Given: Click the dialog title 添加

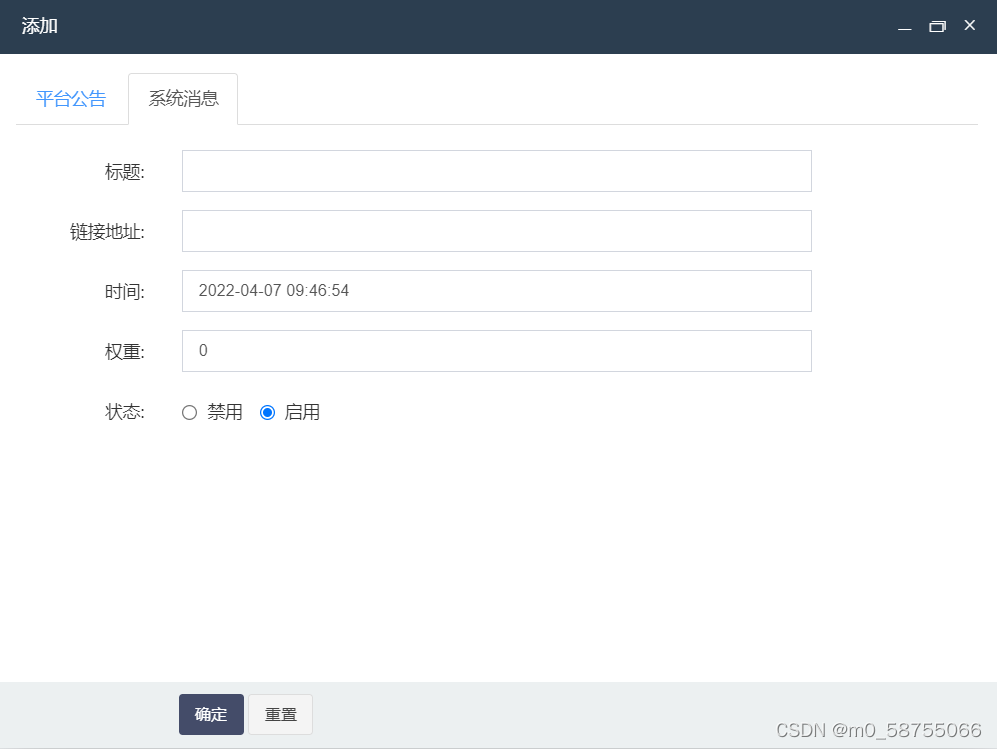Looking at the screenshot, I should tap(39, 27).
